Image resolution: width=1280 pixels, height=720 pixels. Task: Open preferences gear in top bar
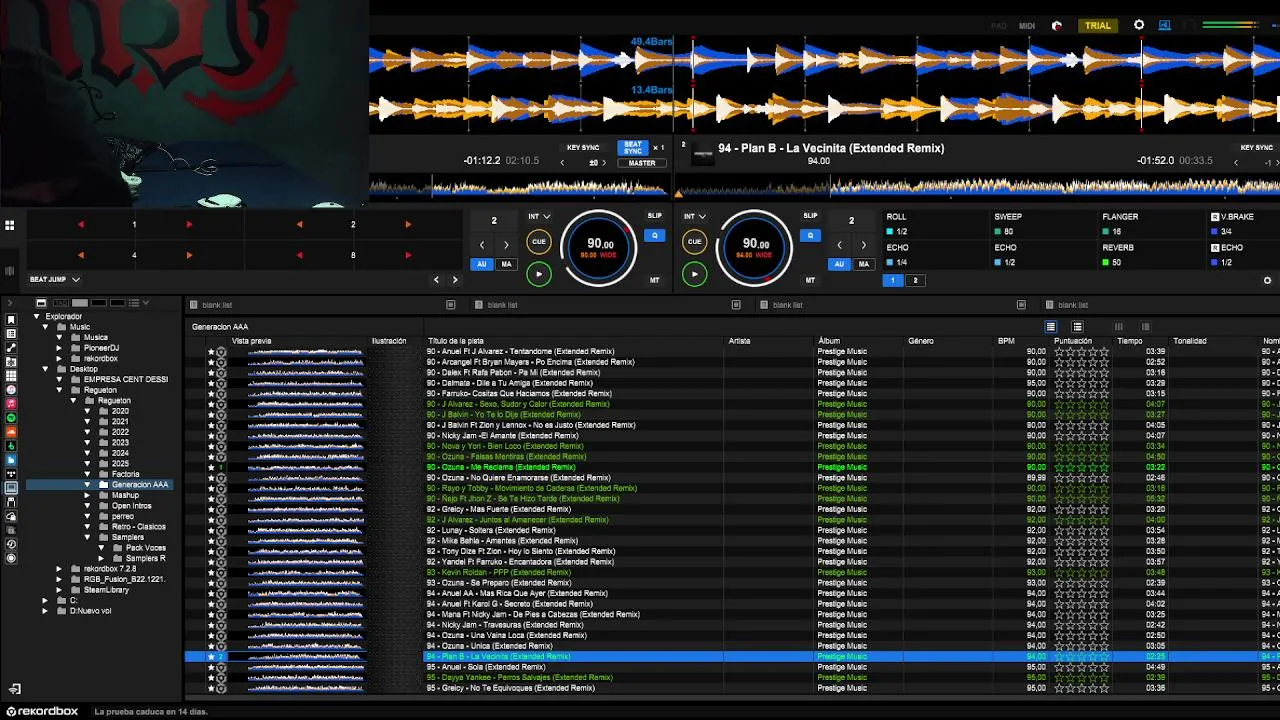click(x=1139, y=25)
